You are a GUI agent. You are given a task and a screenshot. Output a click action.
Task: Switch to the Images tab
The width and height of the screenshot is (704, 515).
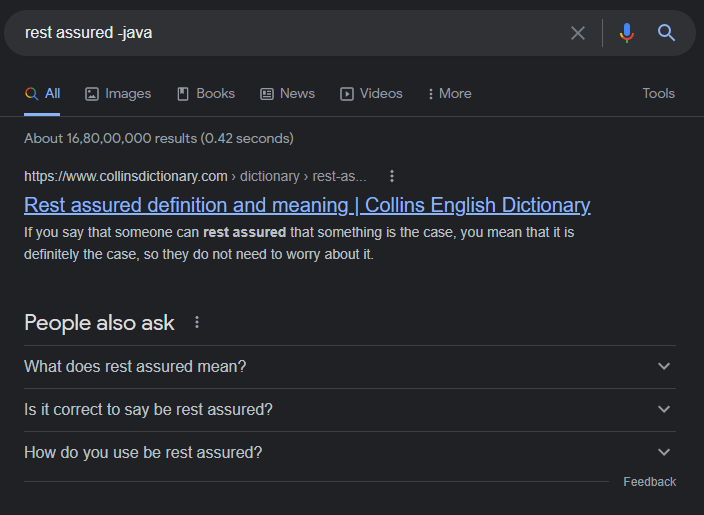pyautogui.click(x=118, y=94)
